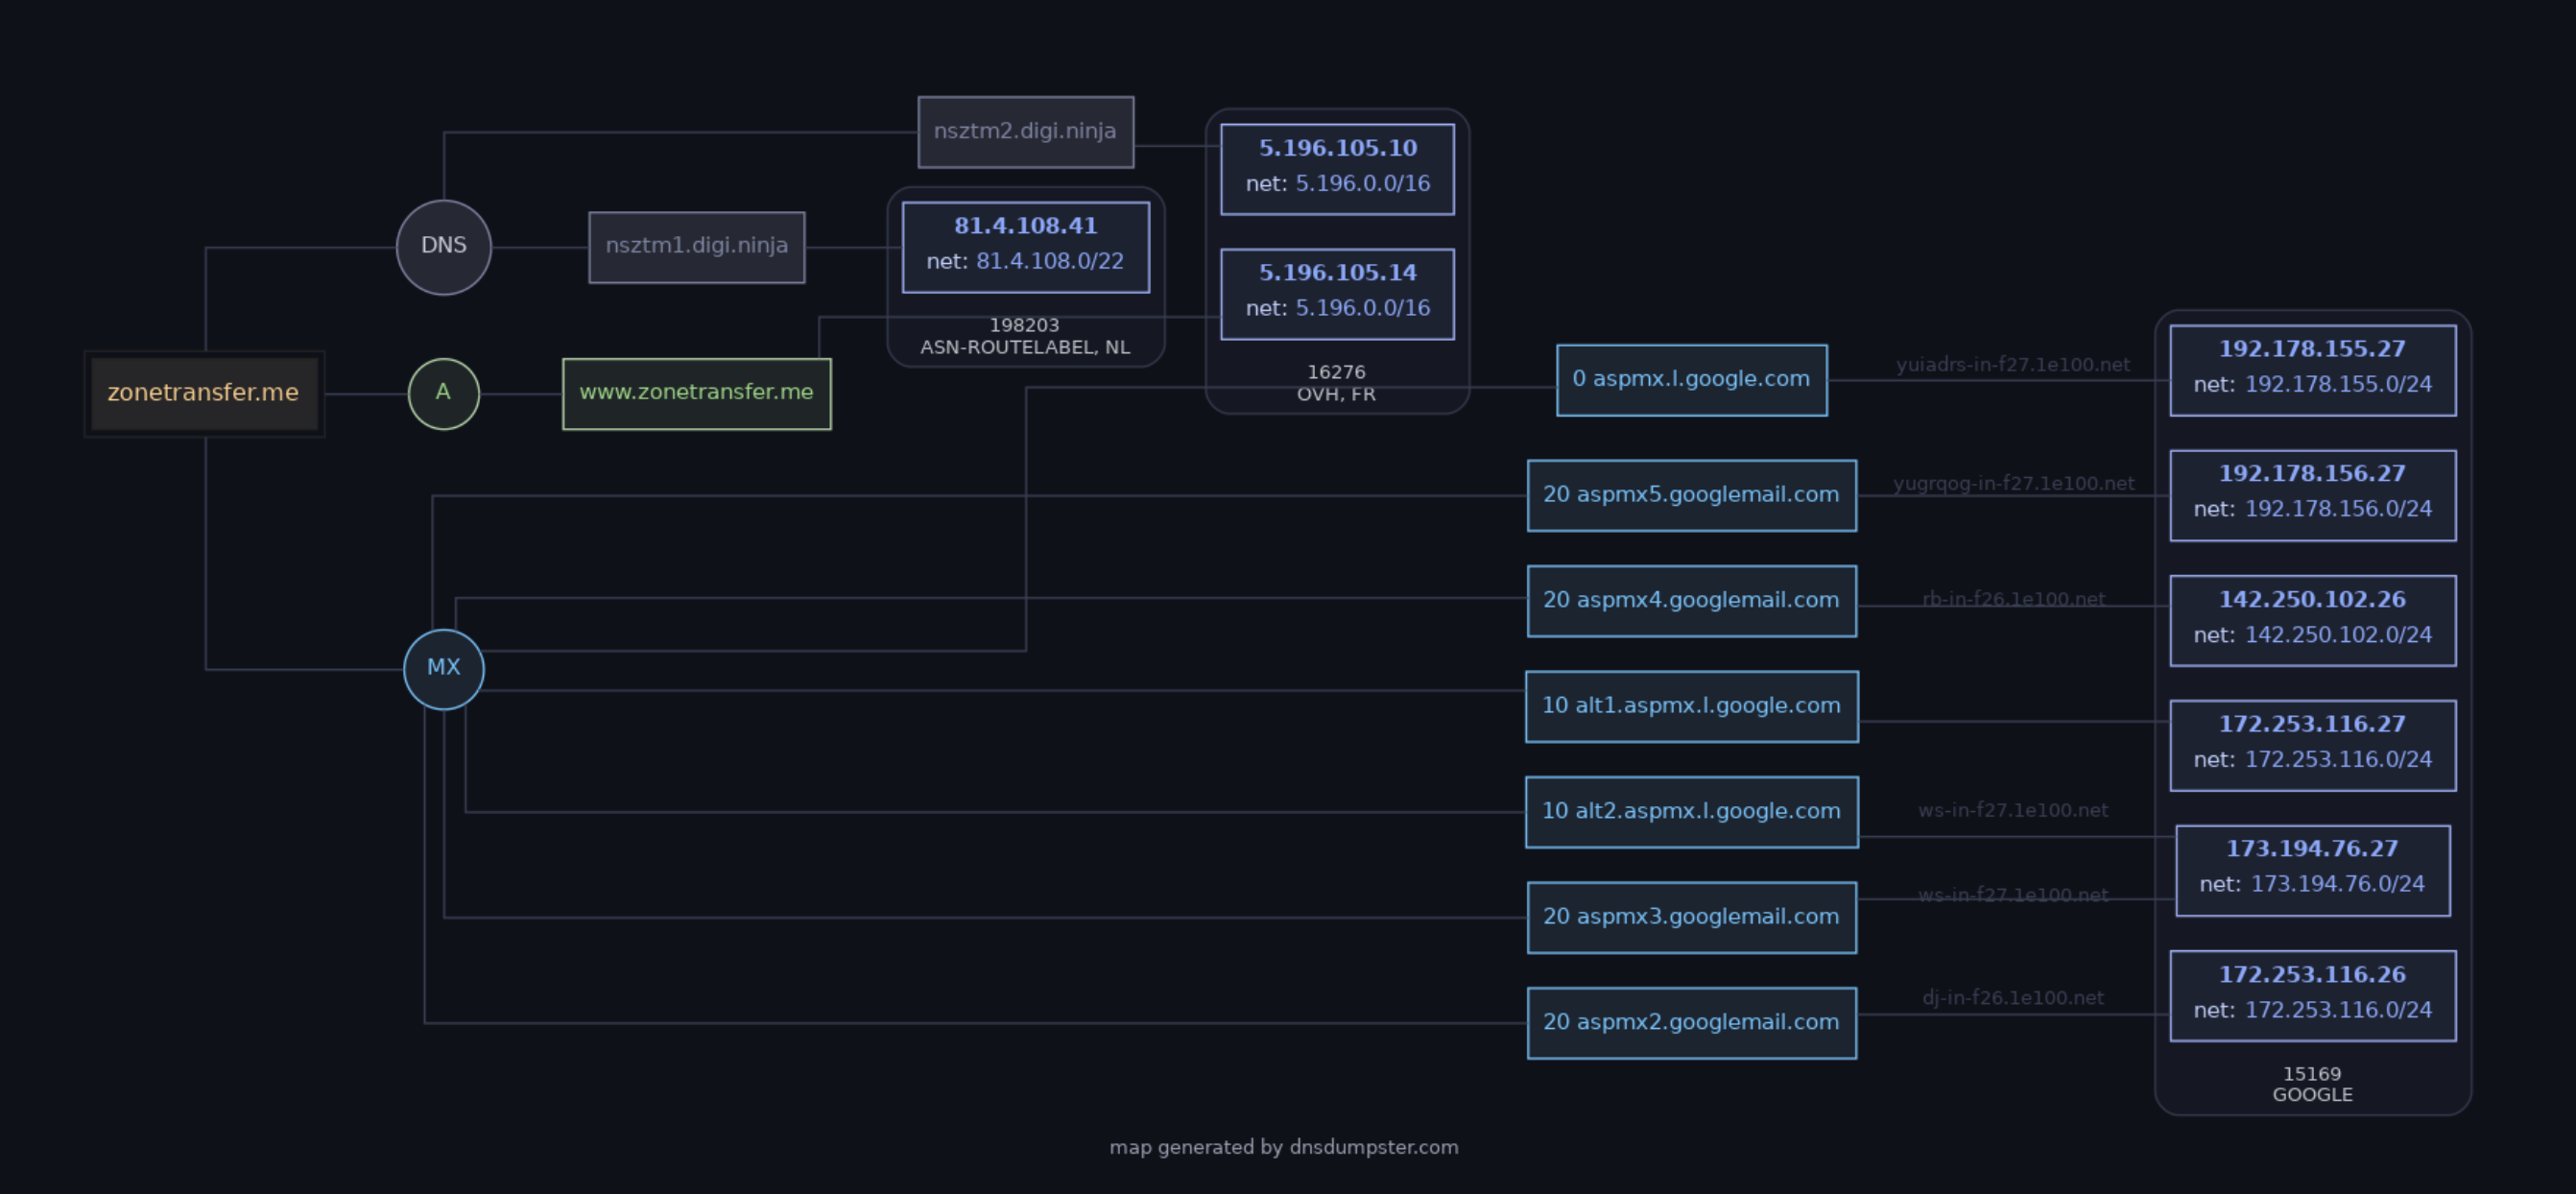This screenshot has height=1194, width=2576.
Task: Click the A record circle node
Action: (443, 393)
